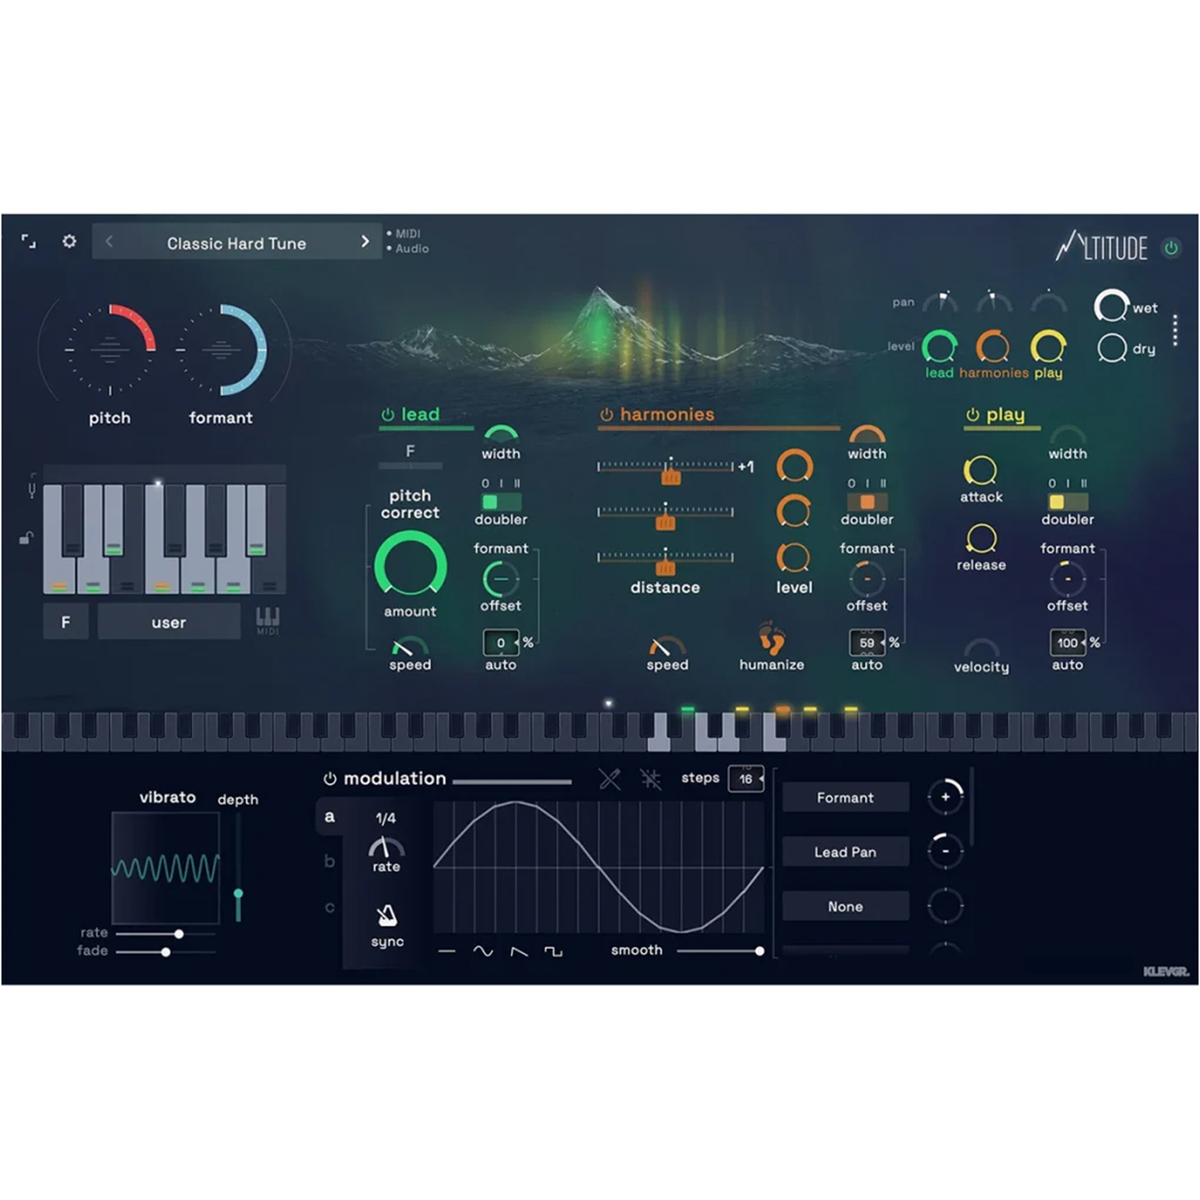
Task: Click the play doubler switch
Action: pyautogui.click(x=1067, y=501)
